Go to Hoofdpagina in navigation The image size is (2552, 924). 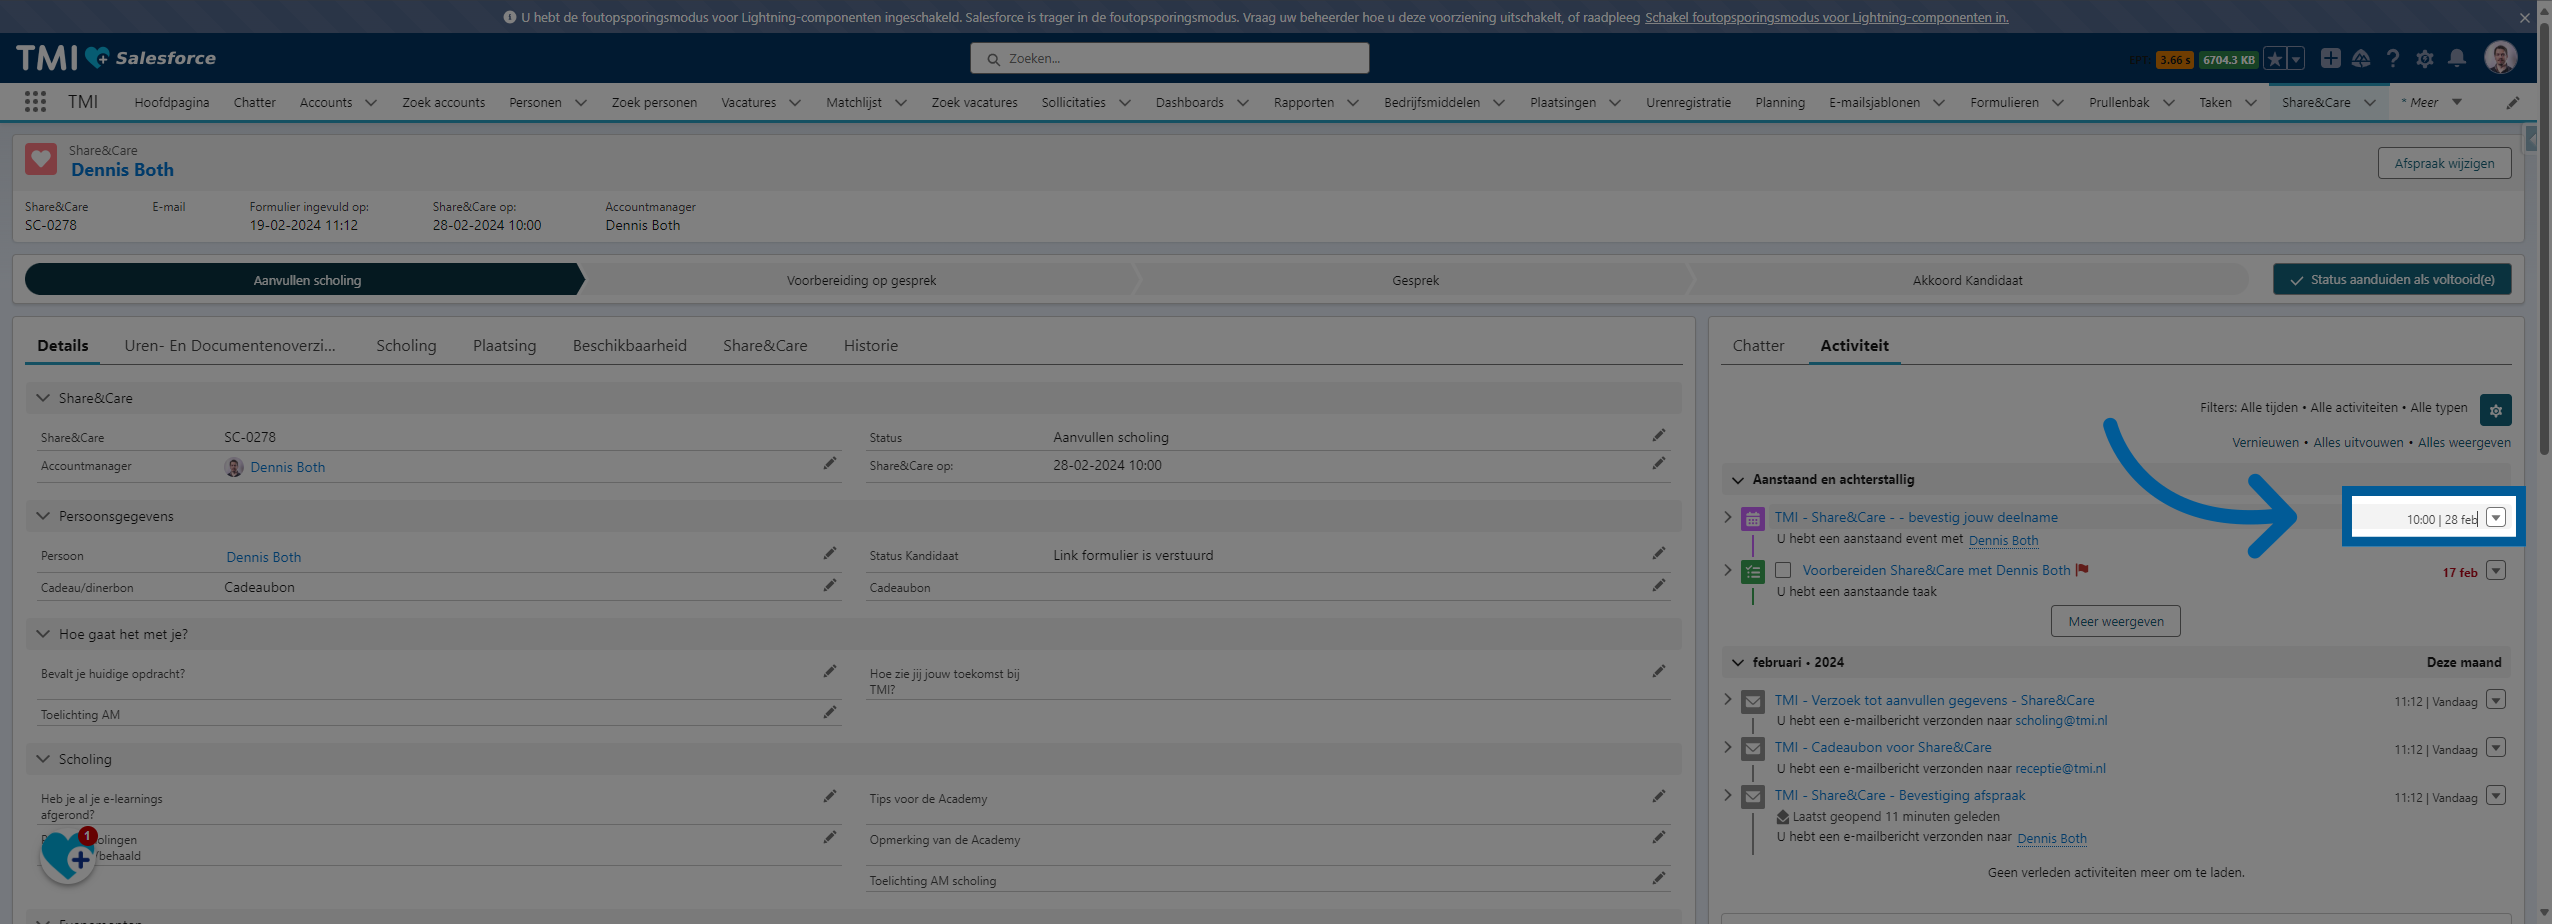point(172,102)
